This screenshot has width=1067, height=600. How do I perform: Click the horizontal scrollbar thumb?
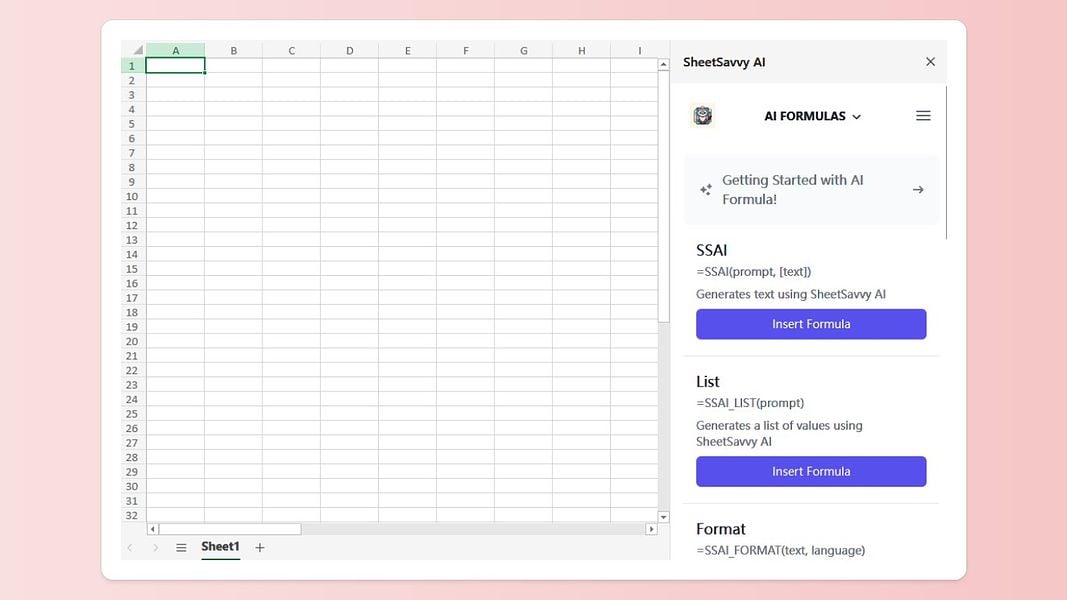point(230,529)
